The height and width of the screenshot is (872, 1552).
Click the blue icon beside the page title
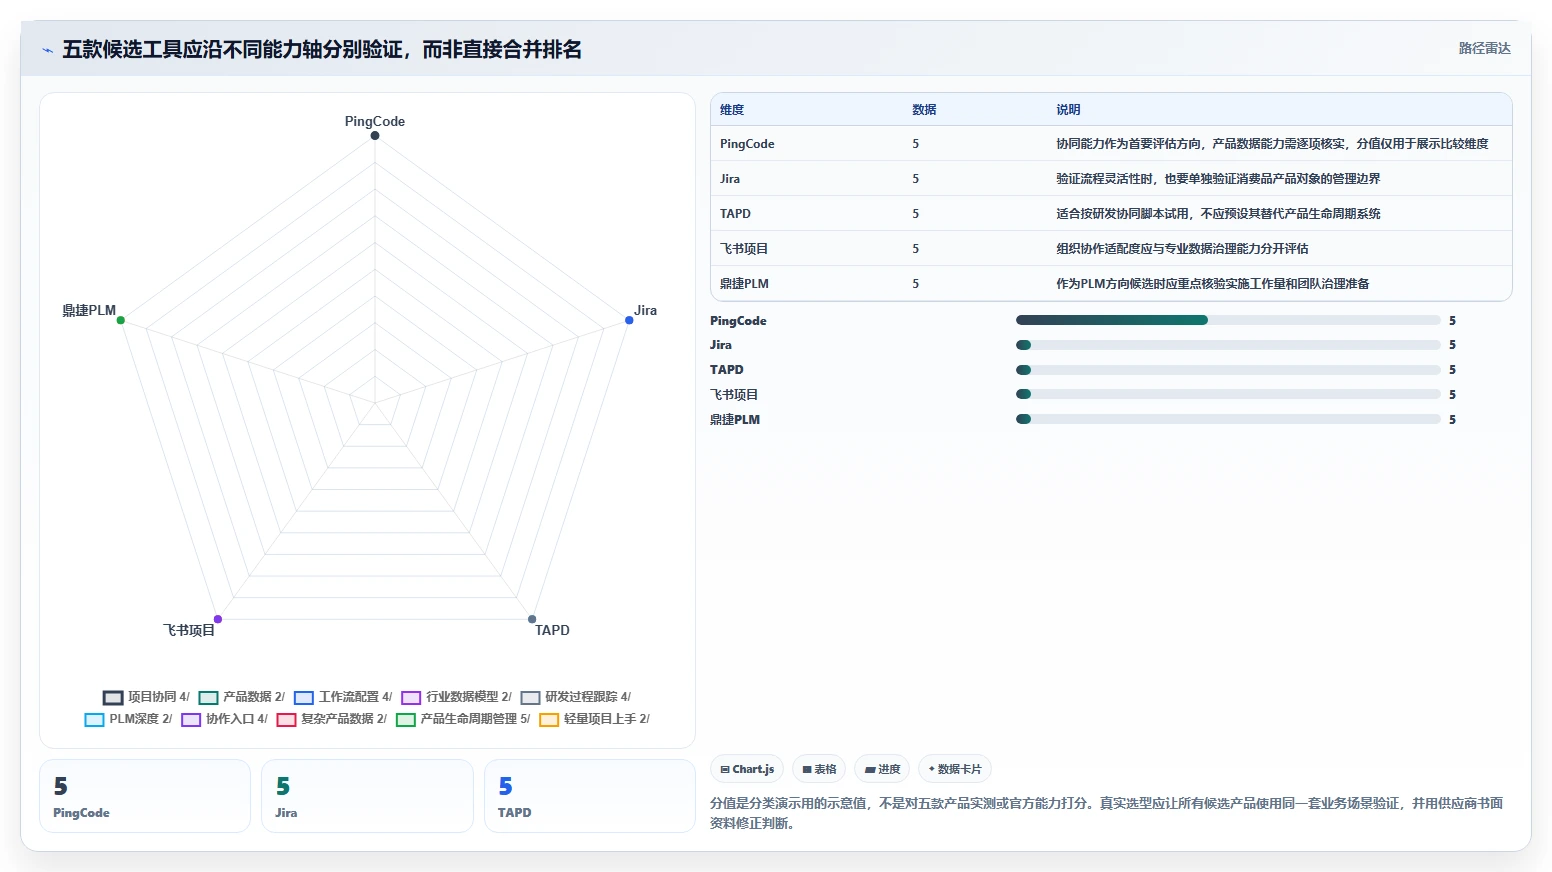click(x=47, y=50)
